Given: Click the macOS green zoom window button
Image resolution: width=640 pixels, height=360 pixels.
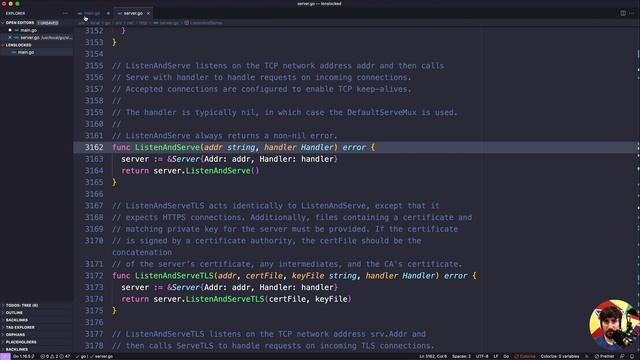Looking at the screenshot, I should [x=18, y=4].
